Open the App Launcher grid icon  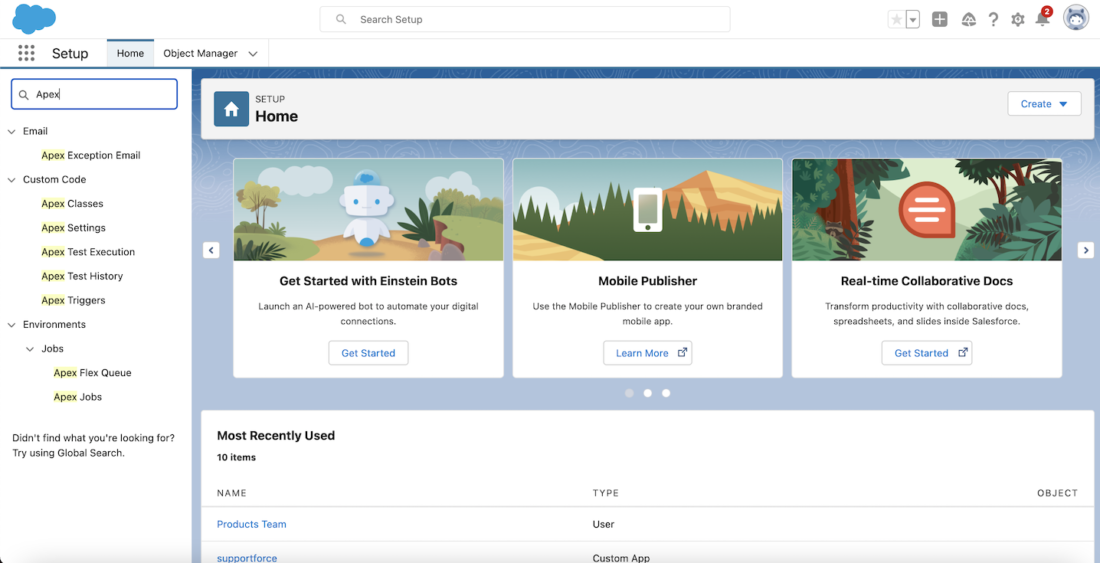[26, 53]
